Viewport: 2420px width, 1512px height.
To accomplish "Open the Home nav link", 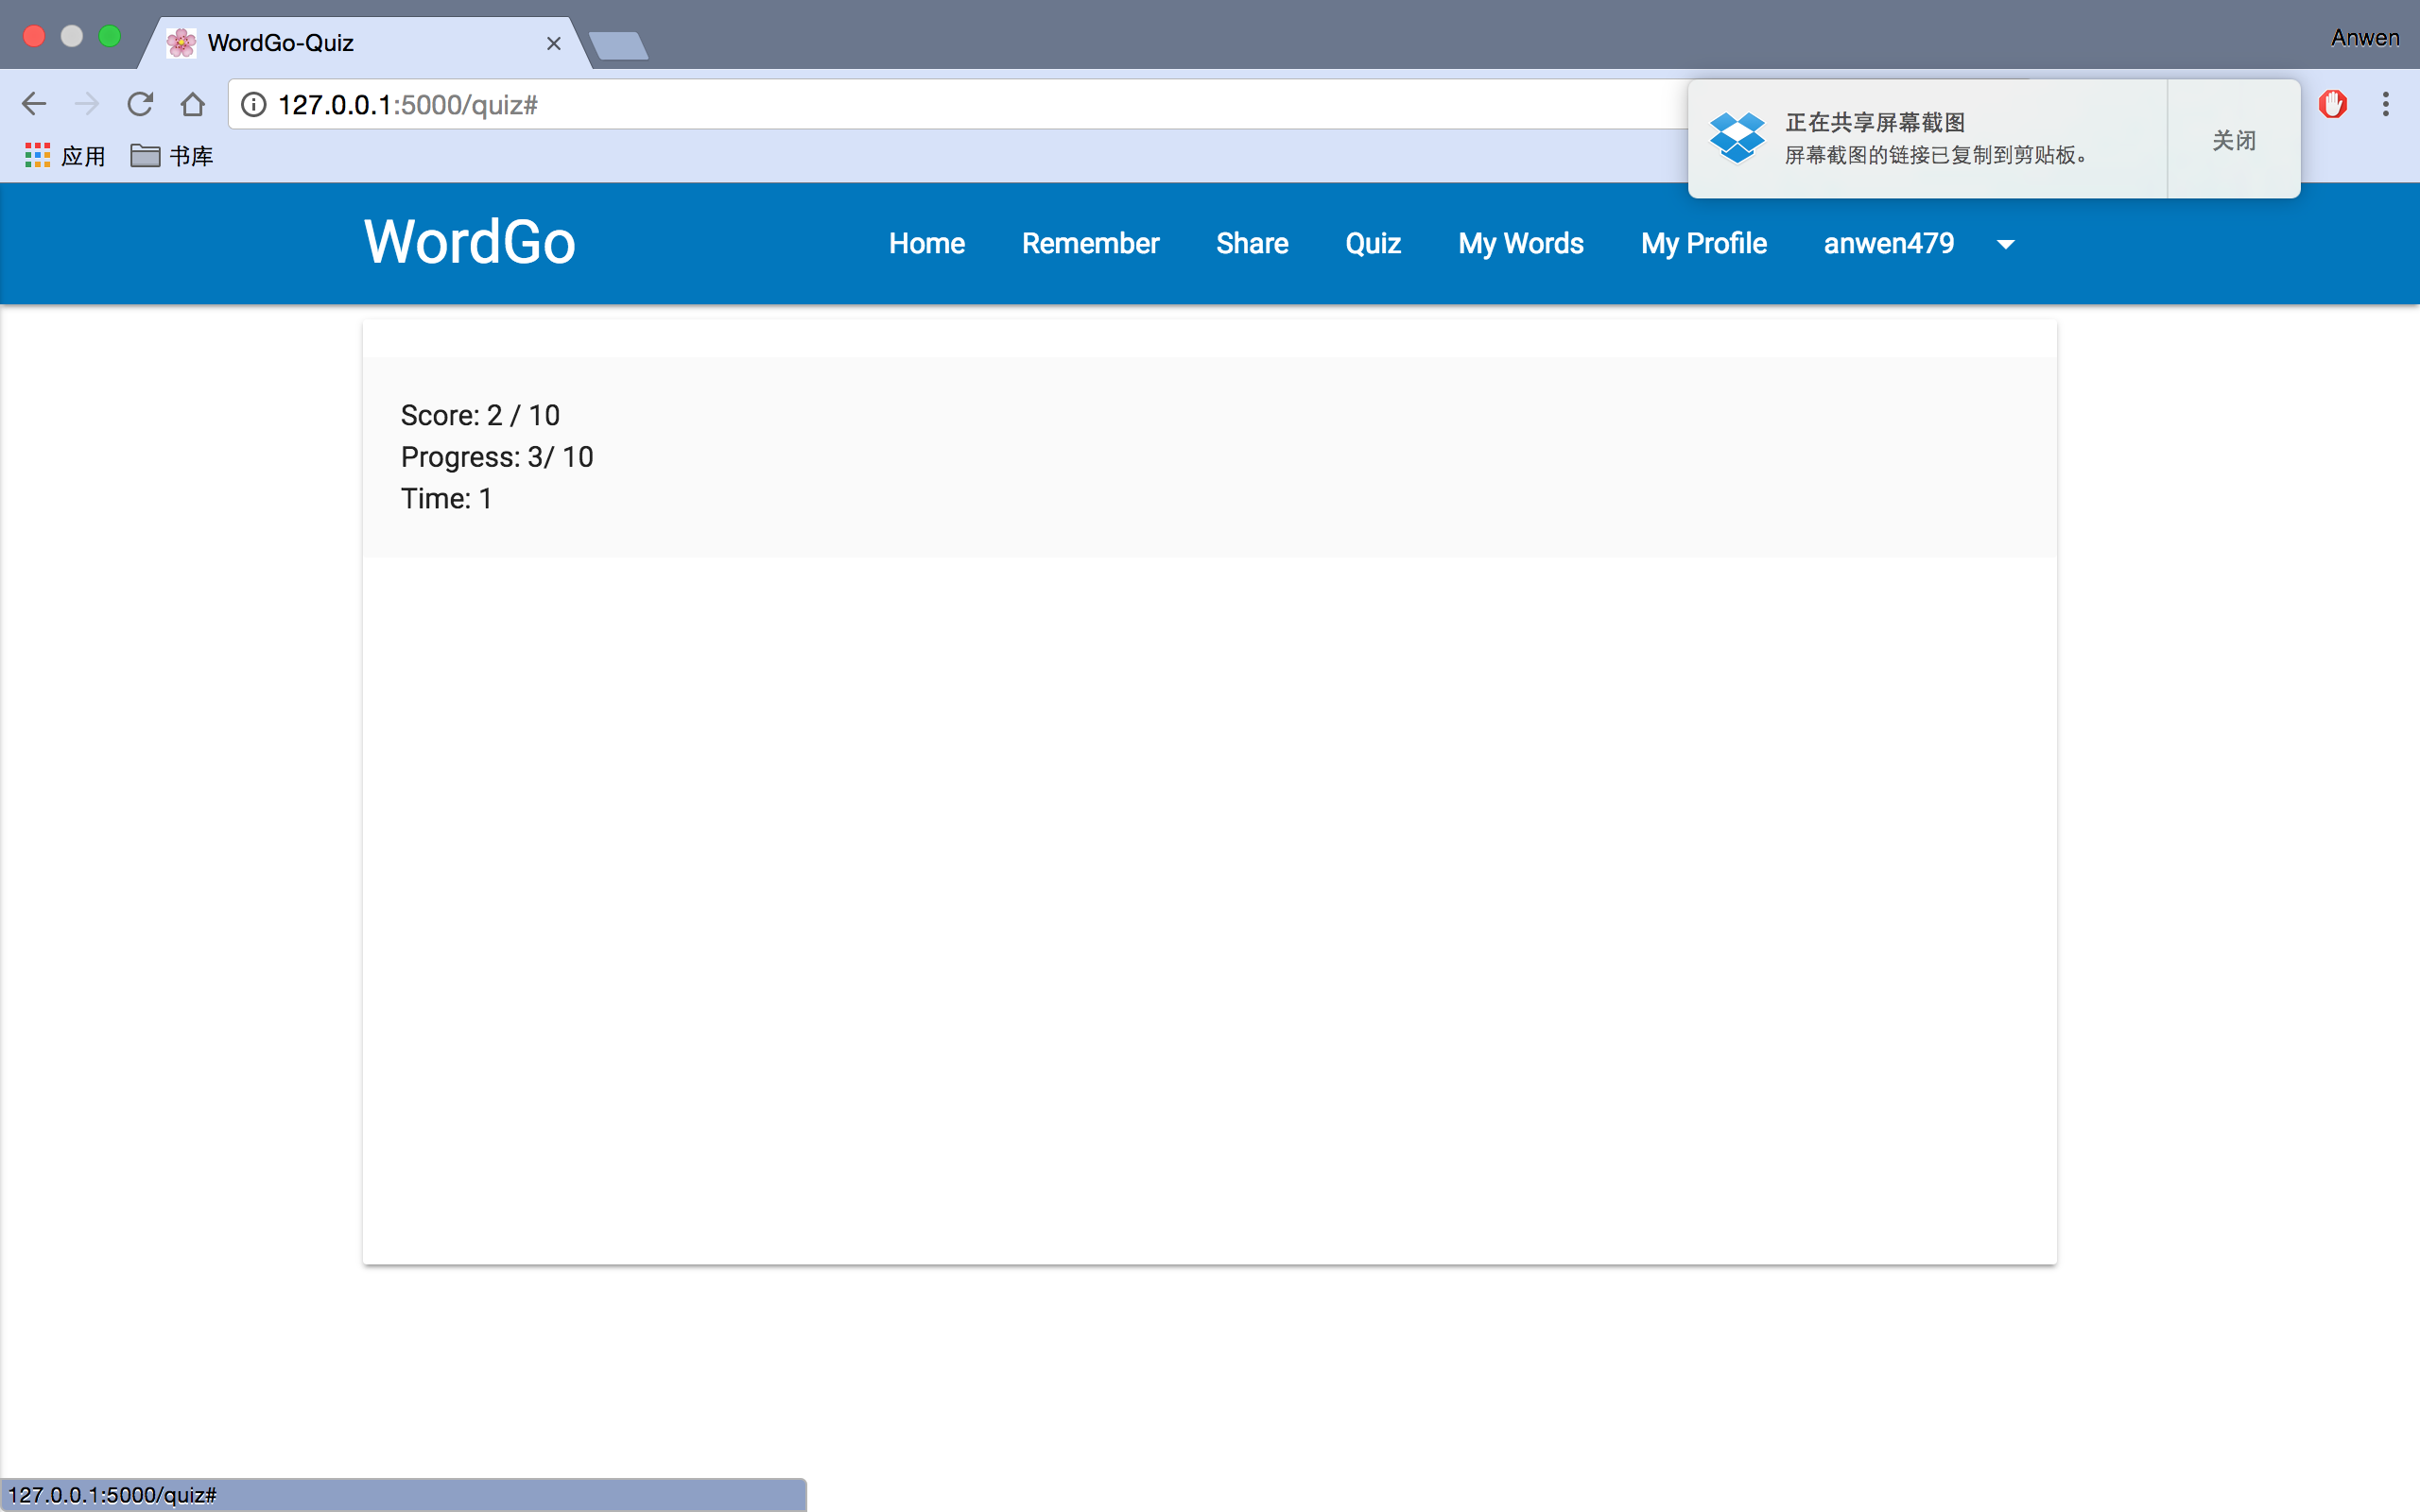I will 926,244.
